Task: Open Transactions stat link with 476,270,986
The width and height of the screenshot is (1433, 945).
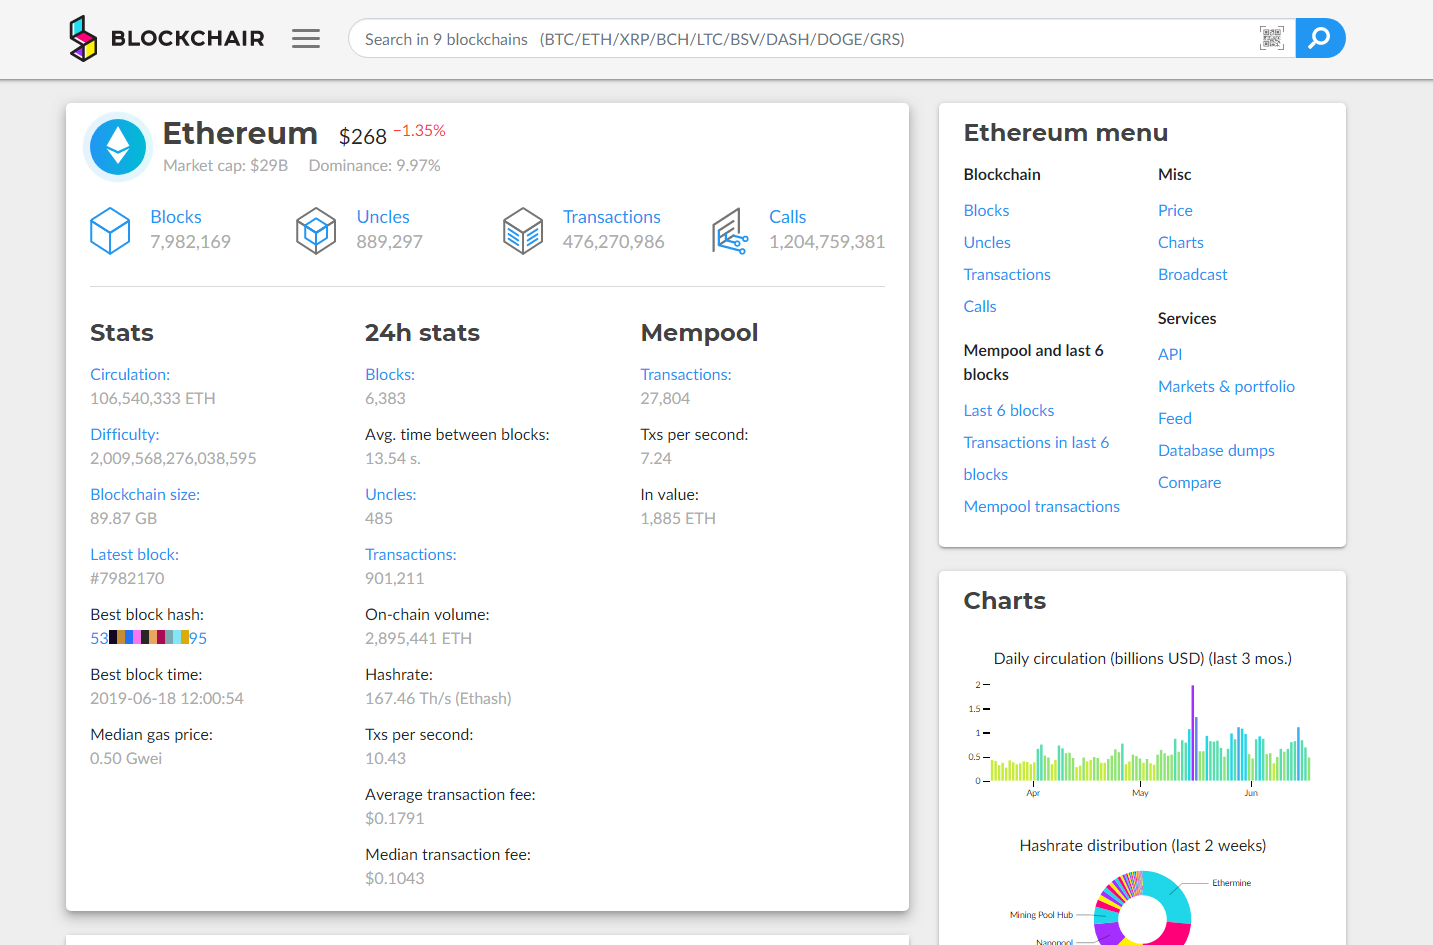Action: pos(612,217)
